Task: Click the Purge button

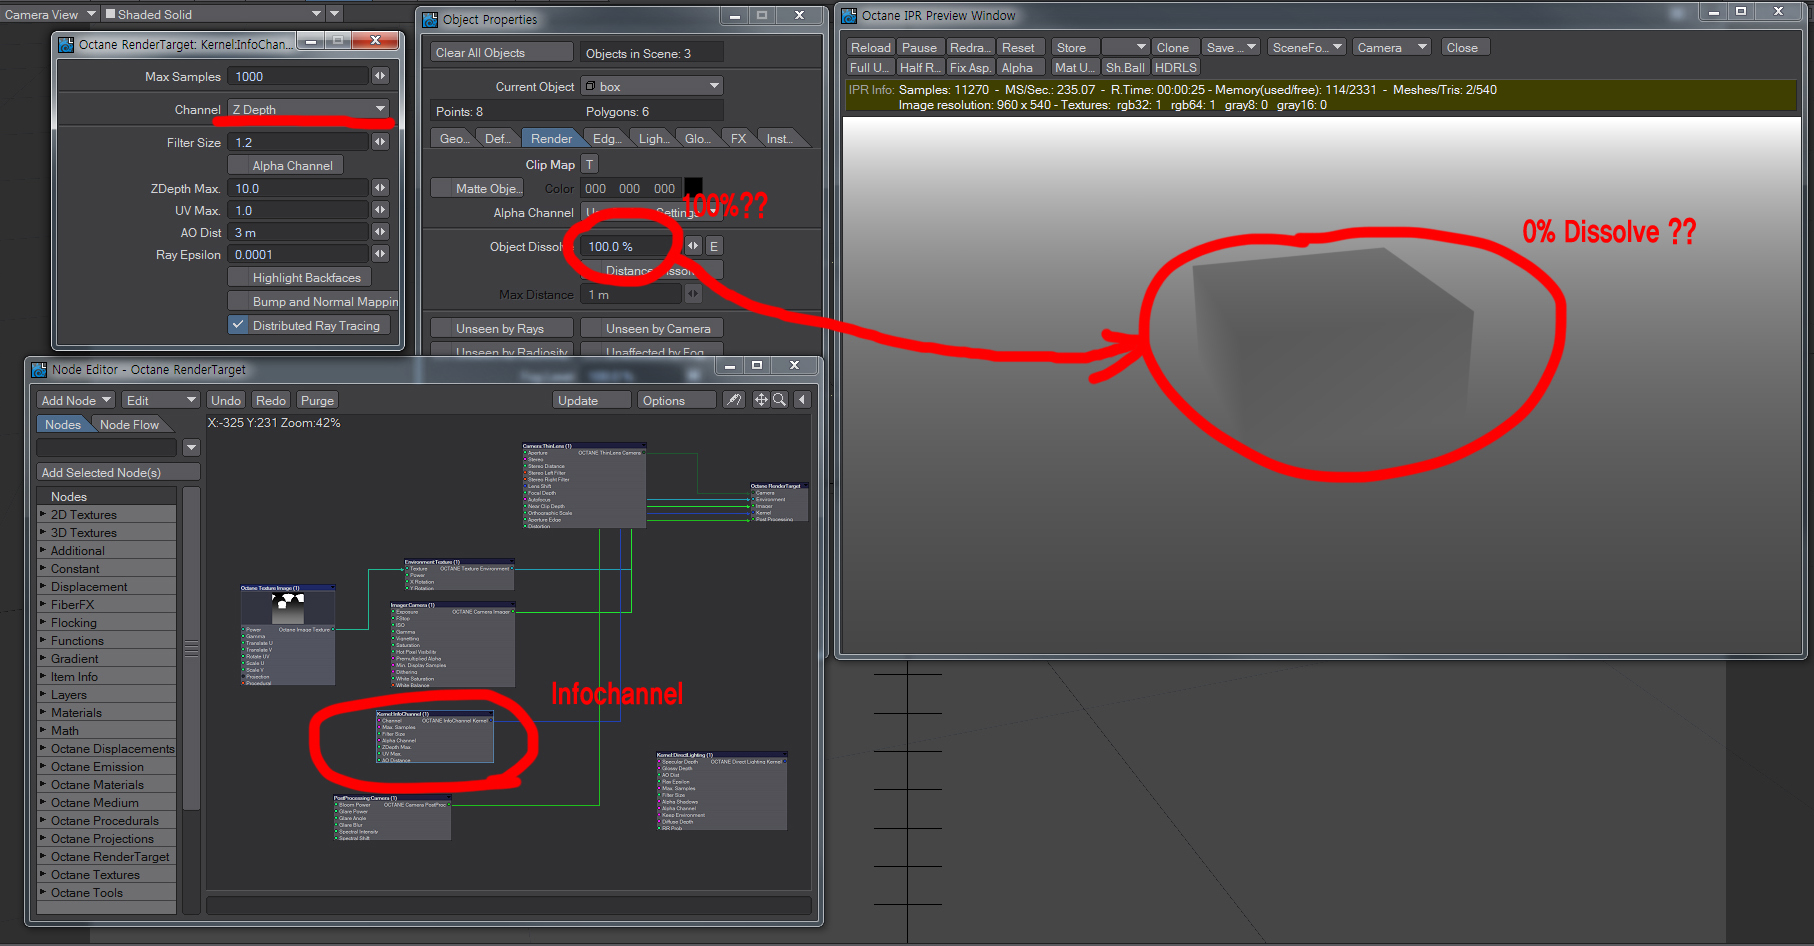Action: pyautogui.click(x=317, y=400)
